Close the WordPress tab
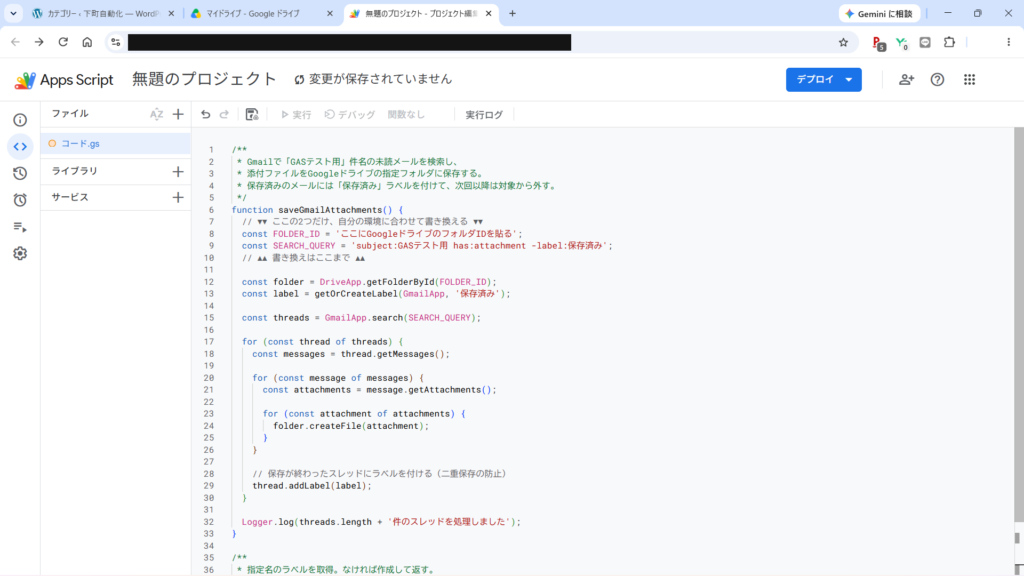1024x576 pixels. 172,13
